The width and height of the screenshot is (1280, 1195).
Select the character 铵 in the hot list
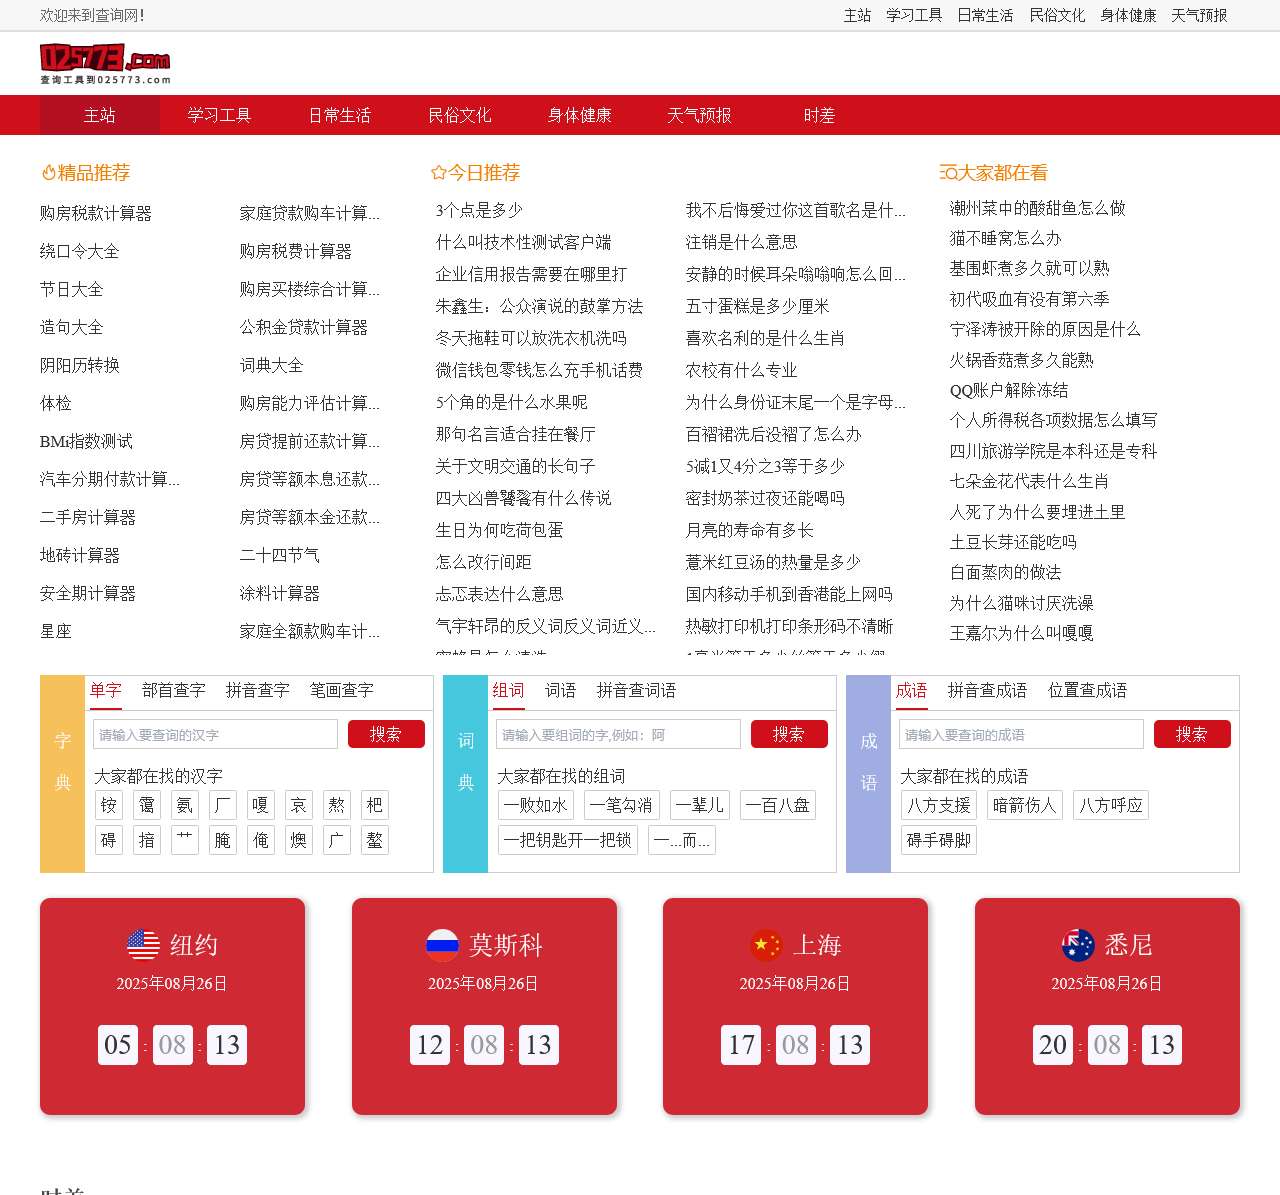108,805
